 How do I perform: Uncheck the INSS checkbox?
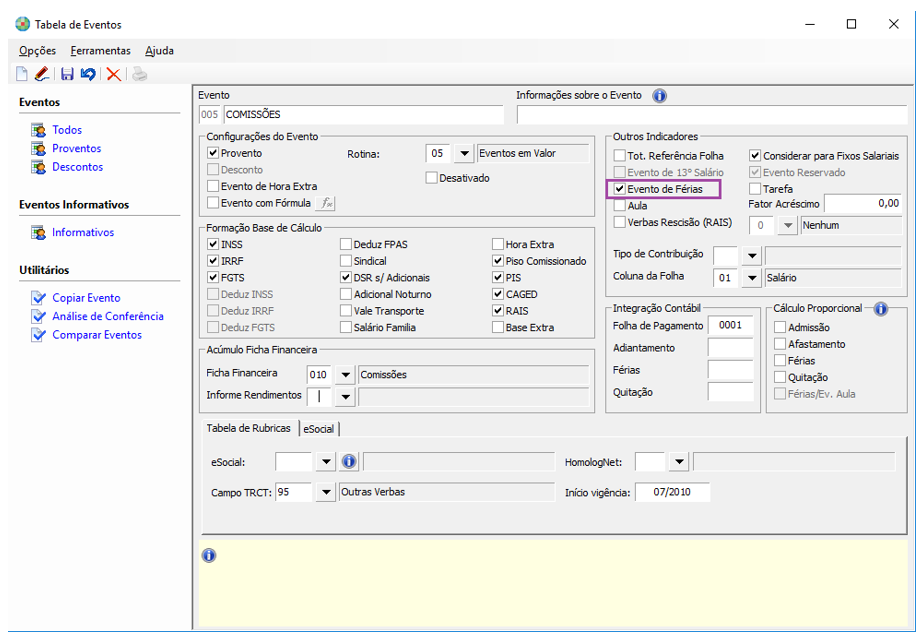coord(213,244)
